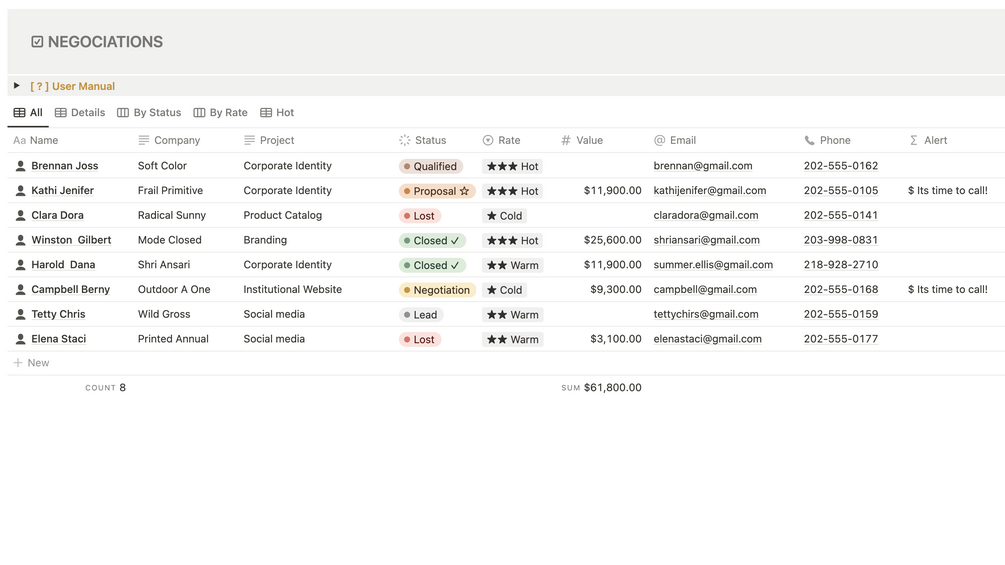Click person icon next to Brennan Joss

click(21, 166)
